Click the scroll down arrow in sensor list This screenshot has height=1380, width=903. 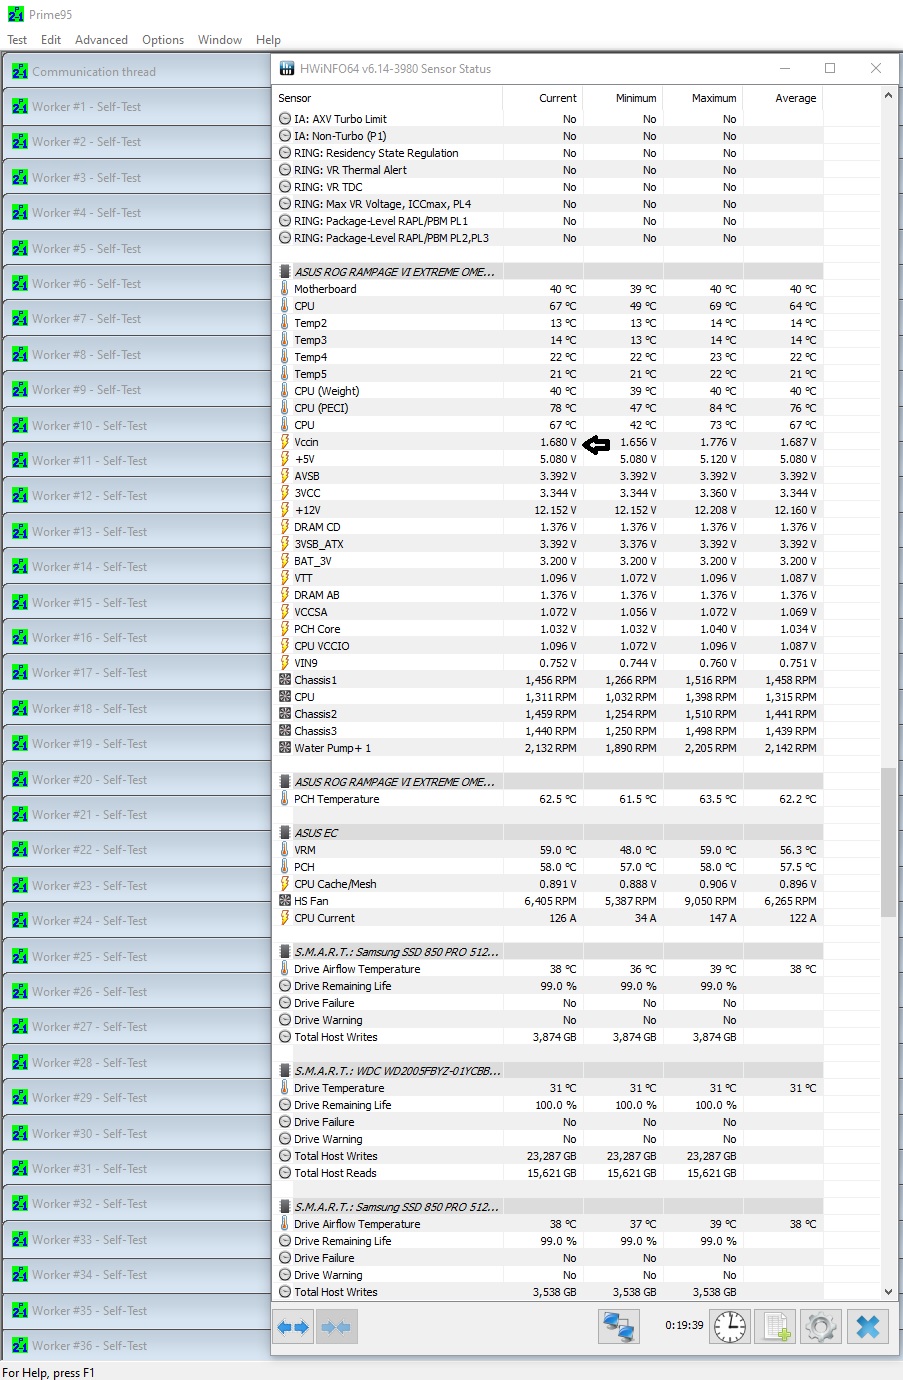click(x=888, y=1292)
